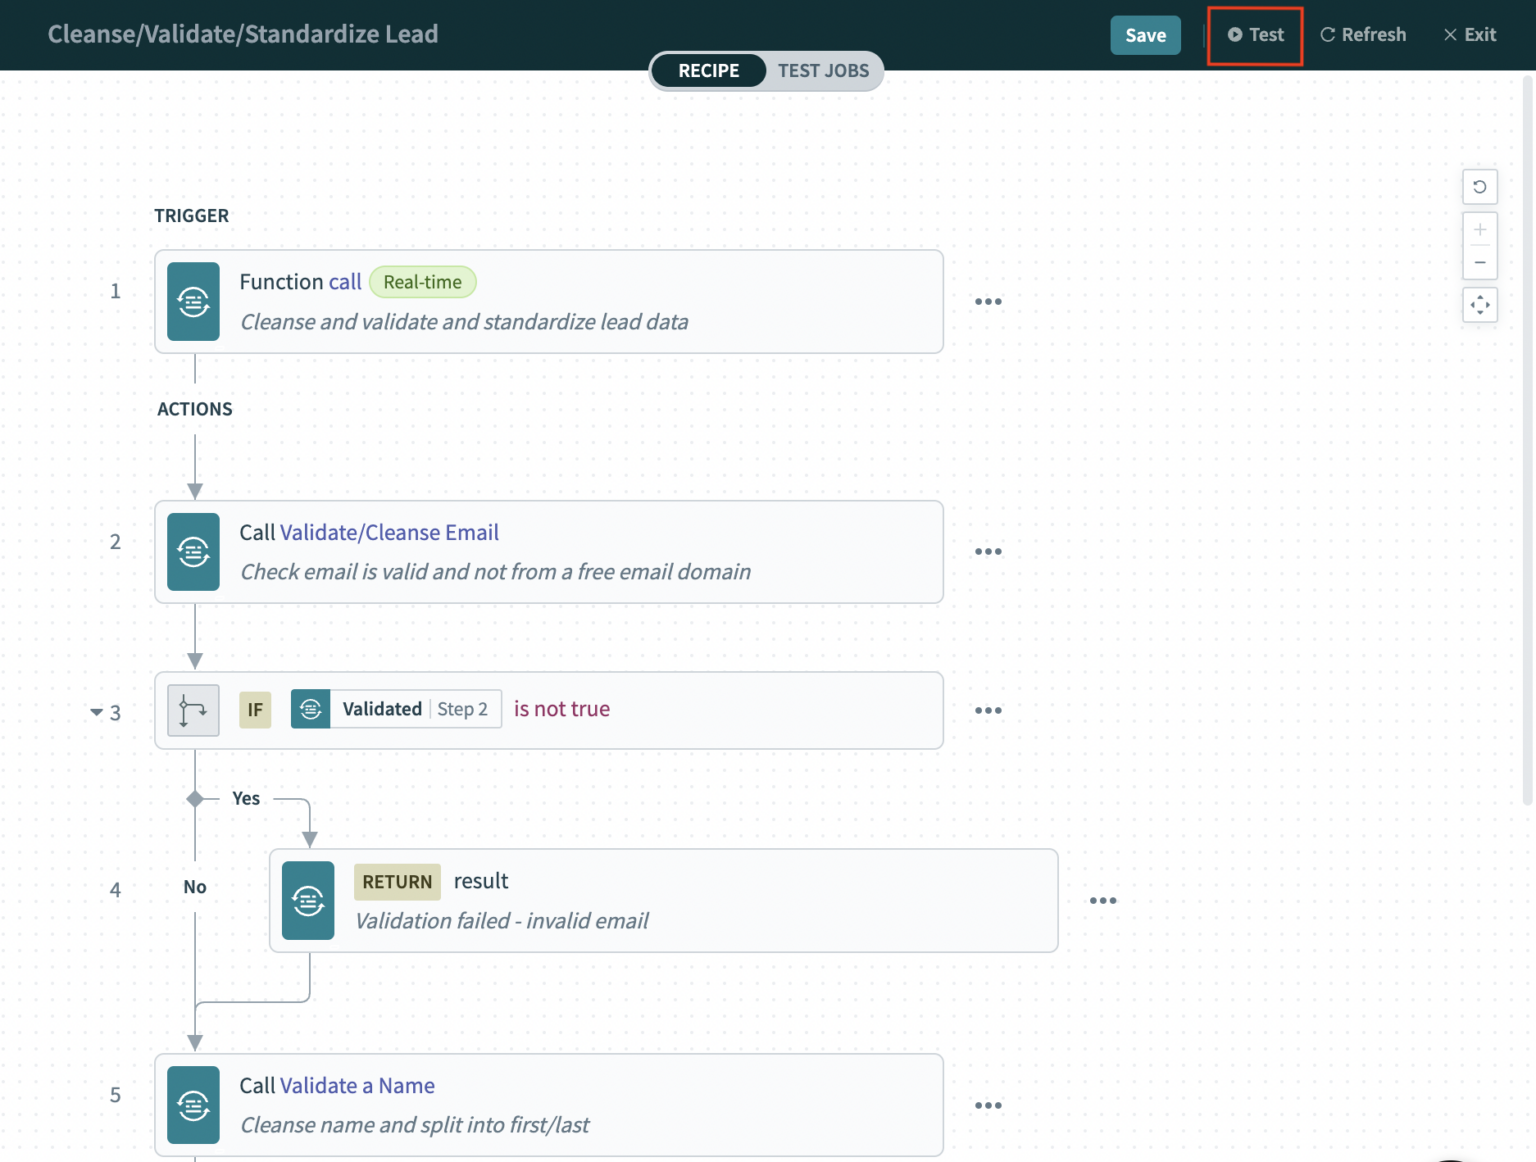The width and height of the screenshot is (1536, 1162).
Task: Collapse the IF condition branch at step 3
Action: click(x=96, y=712)
